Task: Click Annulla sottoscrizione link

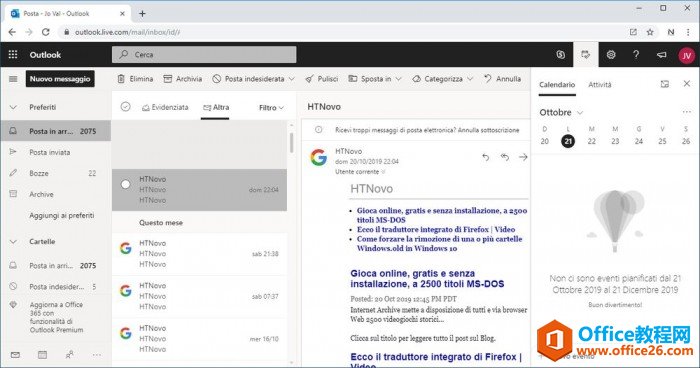Action: point(488,130)
